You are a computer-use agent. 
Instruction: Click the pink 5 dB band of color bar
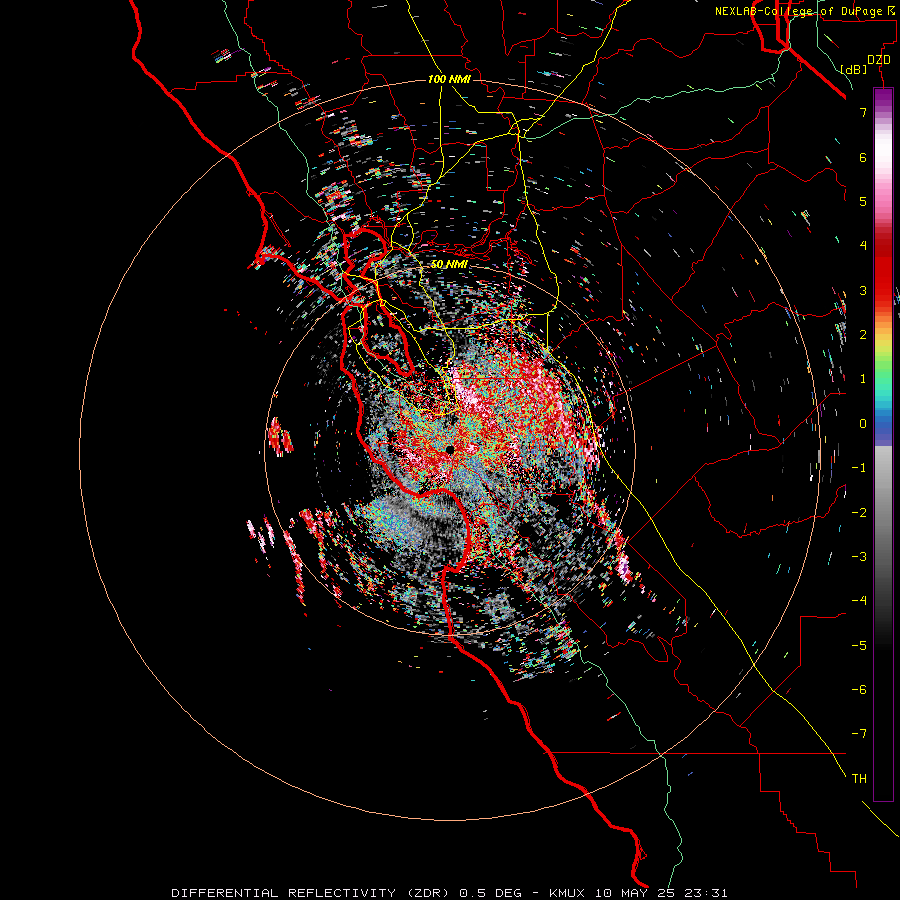(883, 201)
